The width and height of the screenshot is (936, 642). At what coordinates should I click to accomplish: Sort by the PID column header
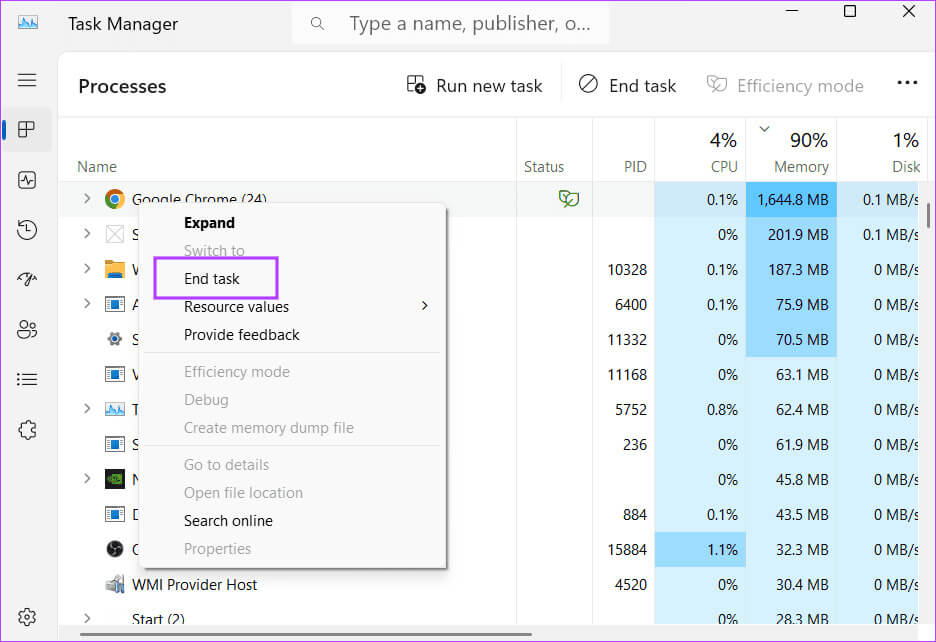point(635,167)
